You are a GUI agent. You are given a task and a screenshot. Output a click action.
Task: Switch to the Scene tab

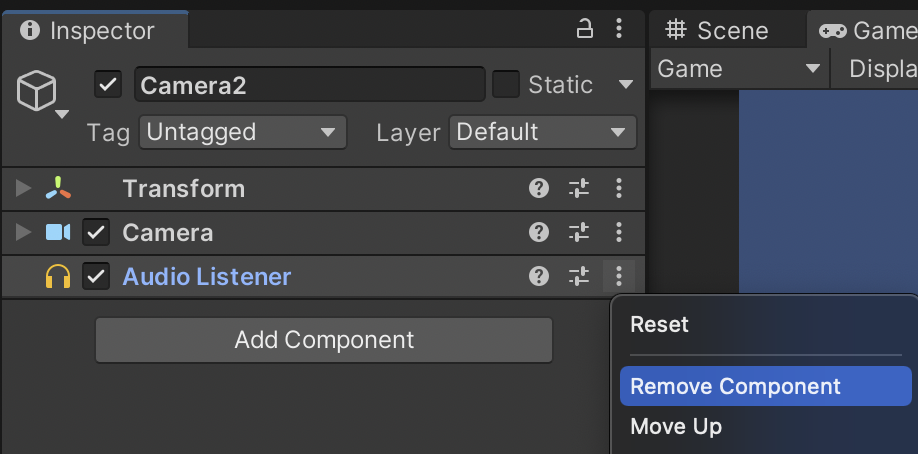pyautogui.click(x=718, y=30)
